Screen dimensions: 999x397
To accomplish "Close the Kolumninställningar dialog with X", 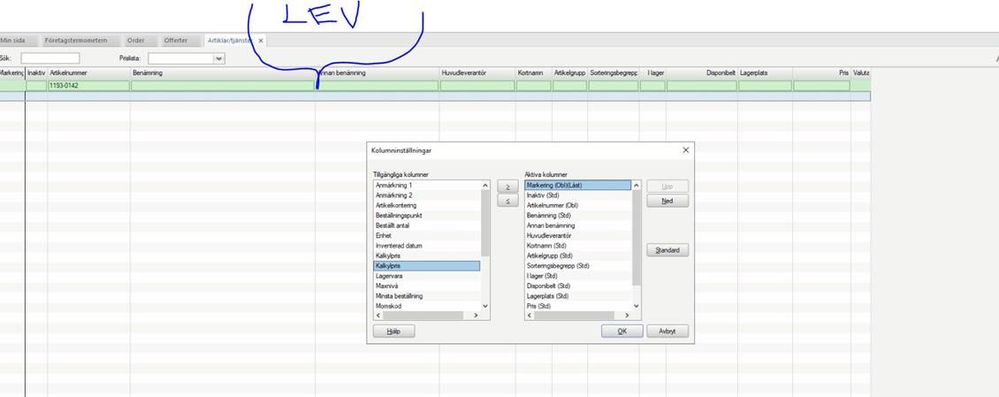I will 686,150.
